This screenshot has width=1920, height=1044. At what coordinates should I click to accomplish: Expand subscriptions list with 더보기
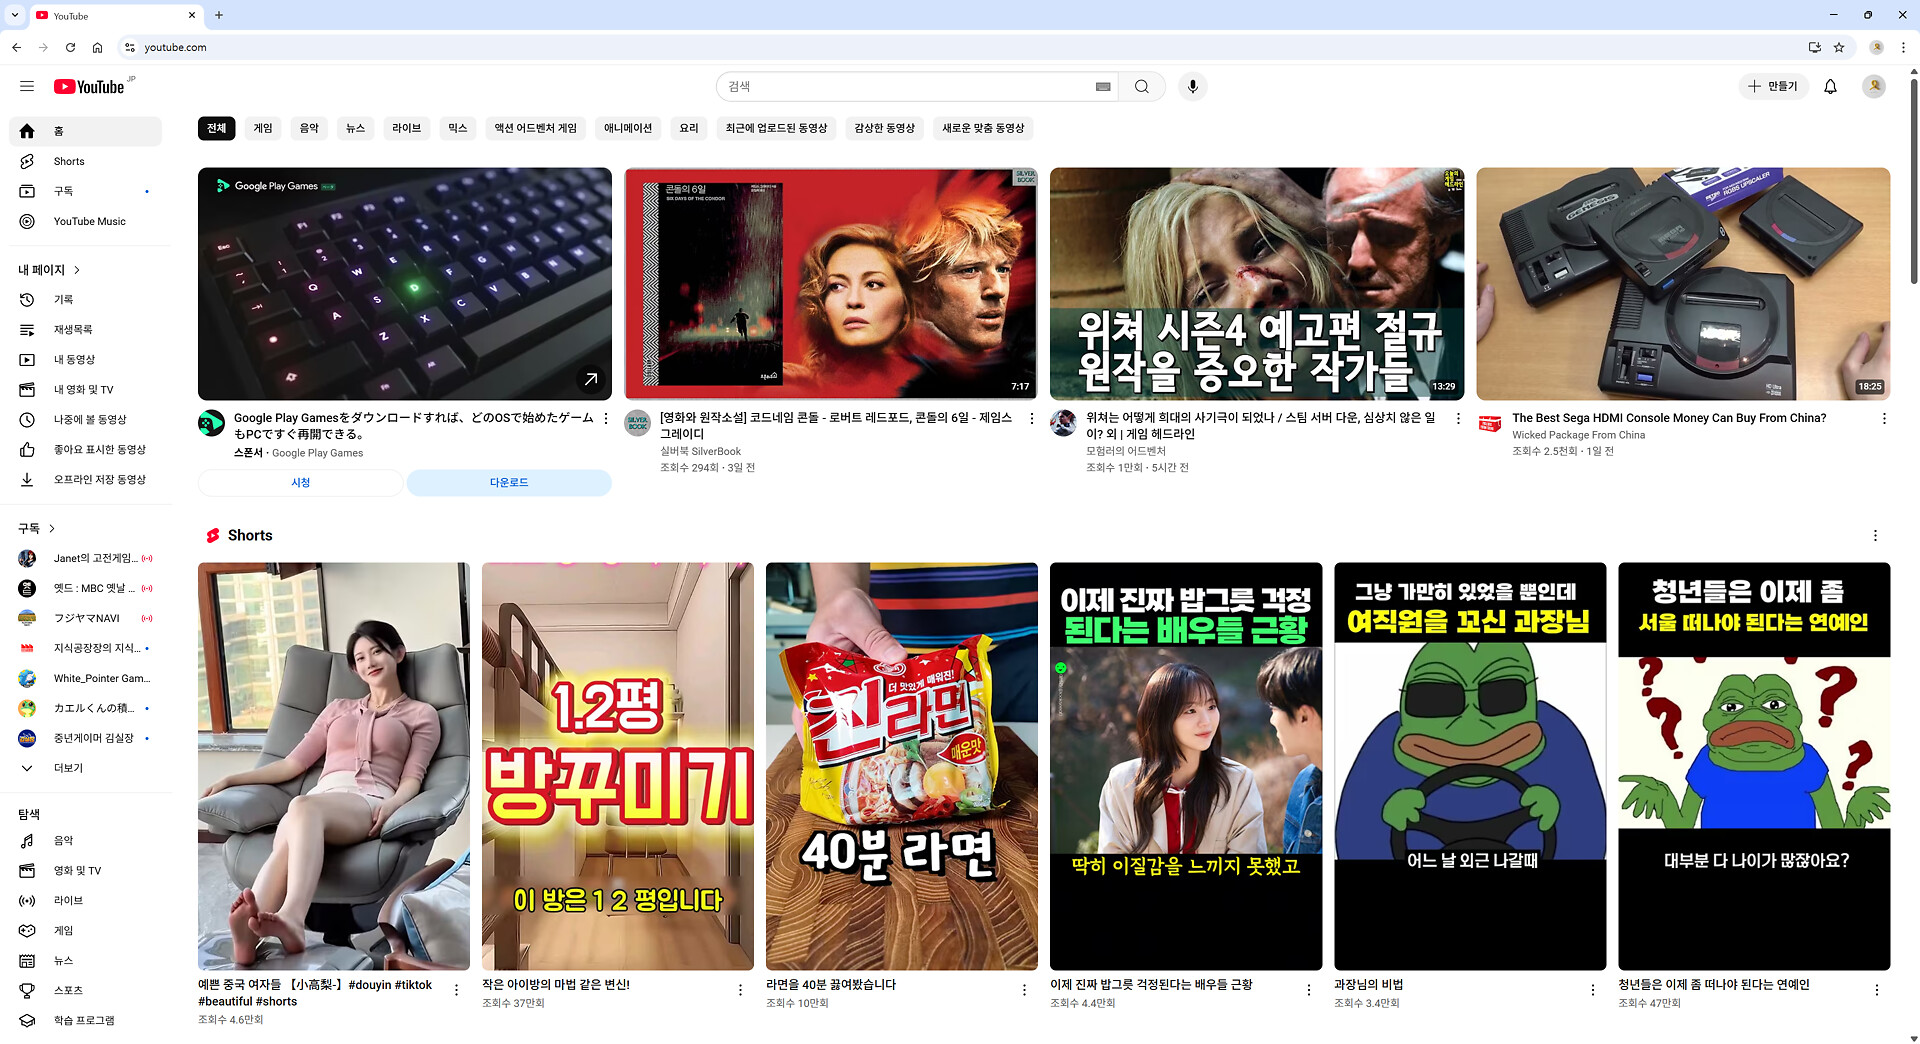pyautogui.click(x=68, y=768)
